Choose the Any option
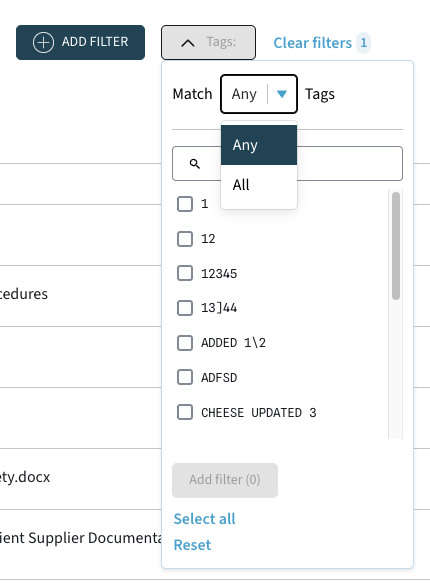 259,145
